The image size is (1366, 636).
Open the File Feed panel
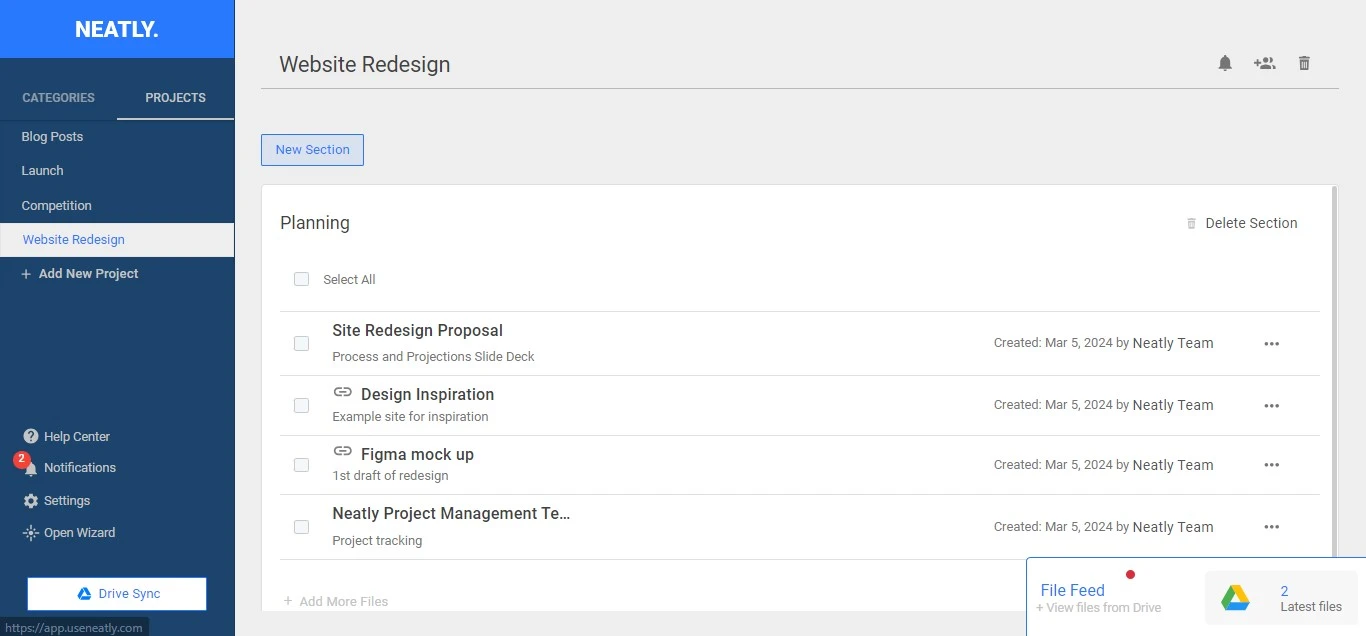coord(1072,590)
